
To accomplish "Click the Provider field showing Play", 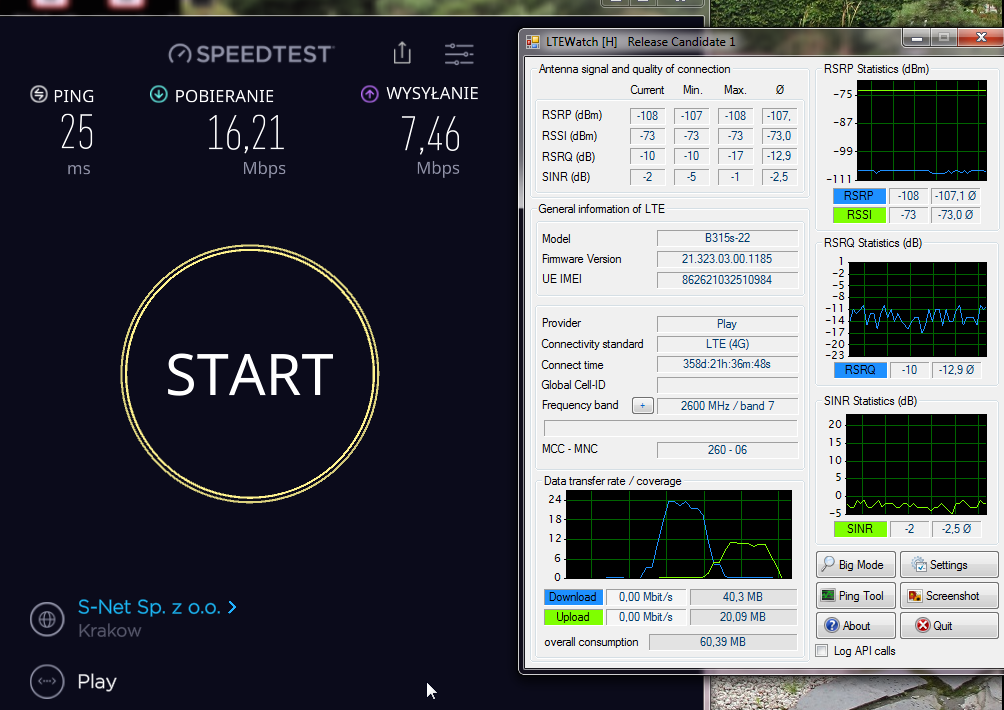I will 727,324.
